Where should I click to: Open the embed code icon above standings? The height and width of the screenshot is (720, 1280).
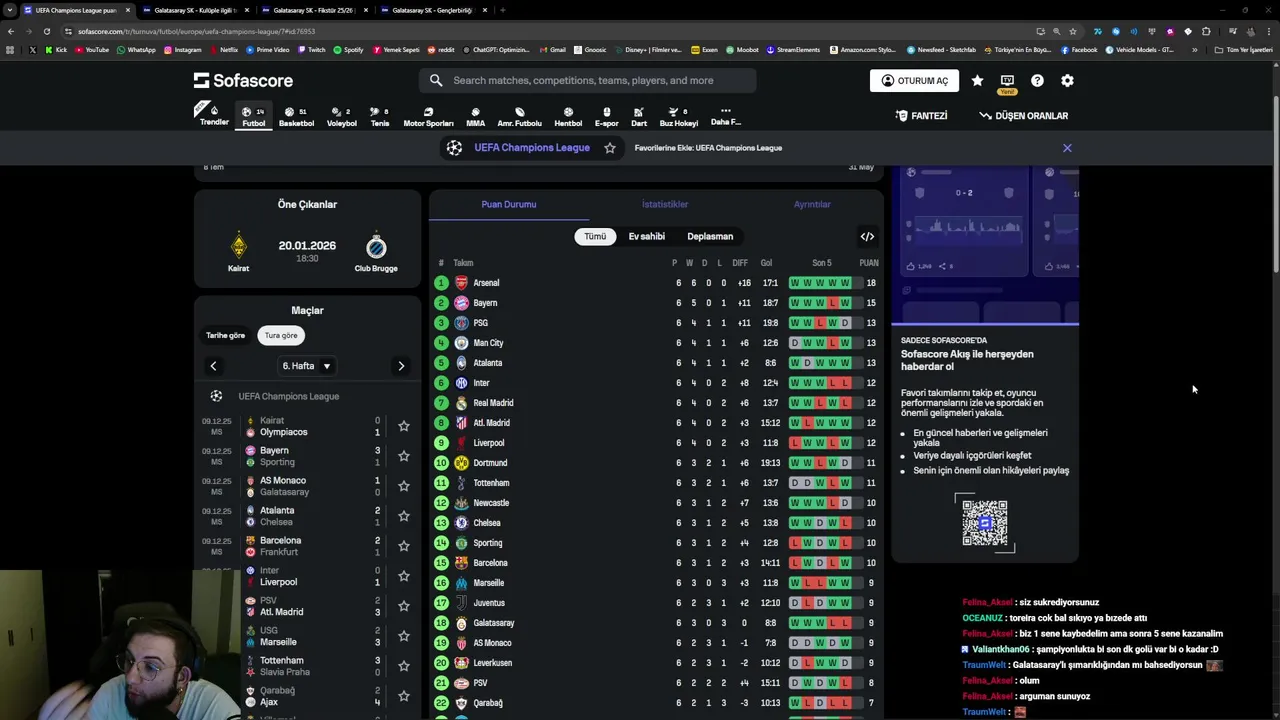click(867, 237)
